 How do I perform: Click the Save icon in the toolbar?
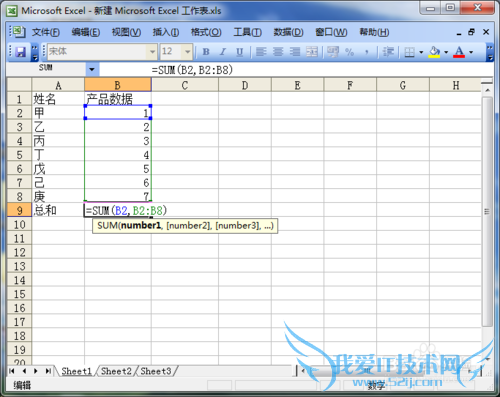click(x=21, y=52)
